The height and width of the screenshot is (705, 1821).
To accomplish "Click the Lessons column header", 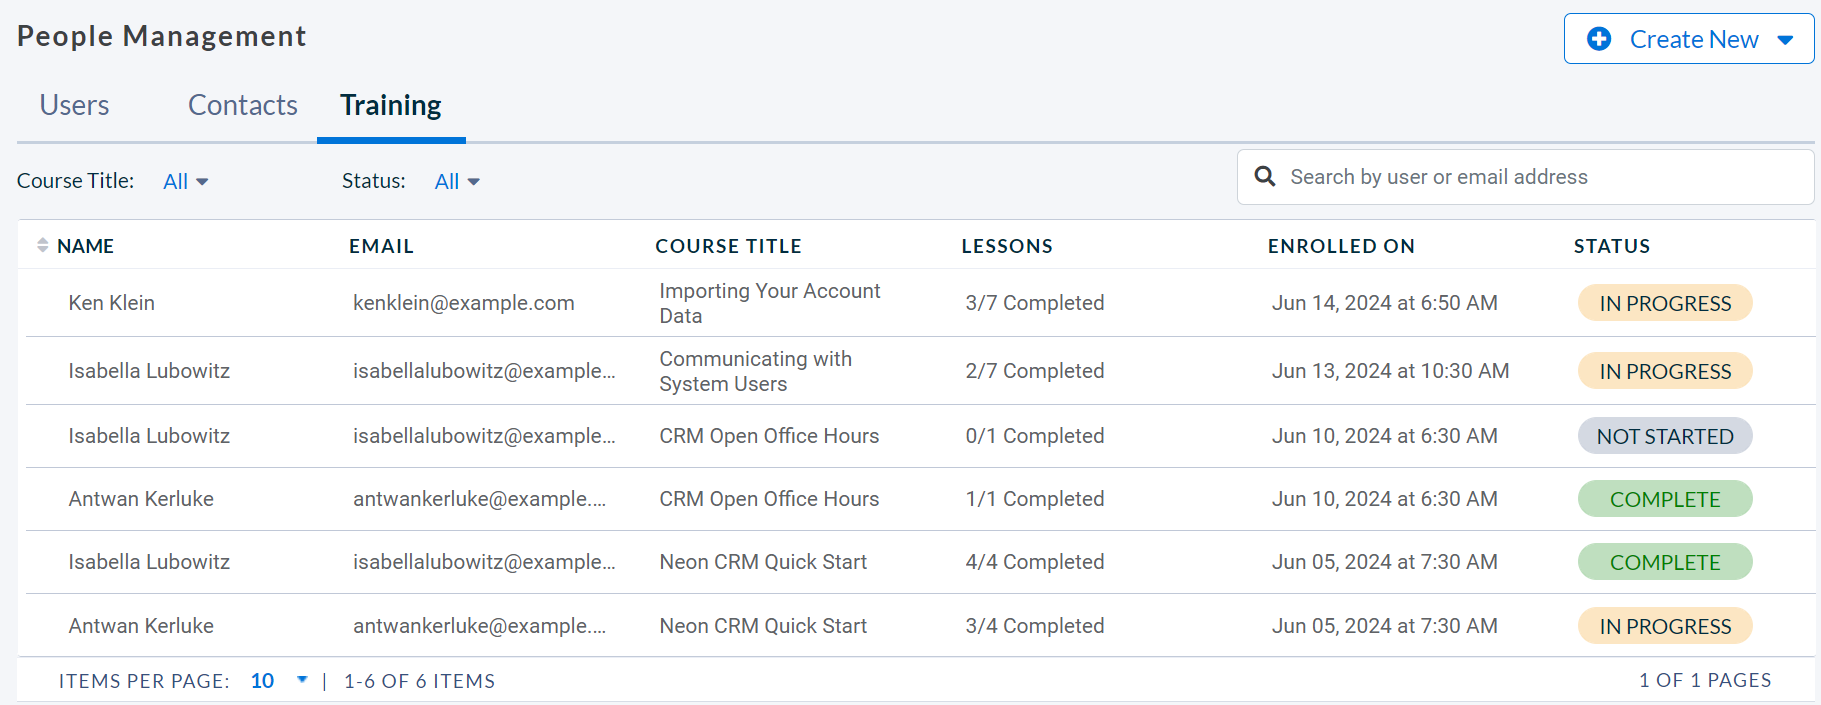I will tap(1007, 246).
